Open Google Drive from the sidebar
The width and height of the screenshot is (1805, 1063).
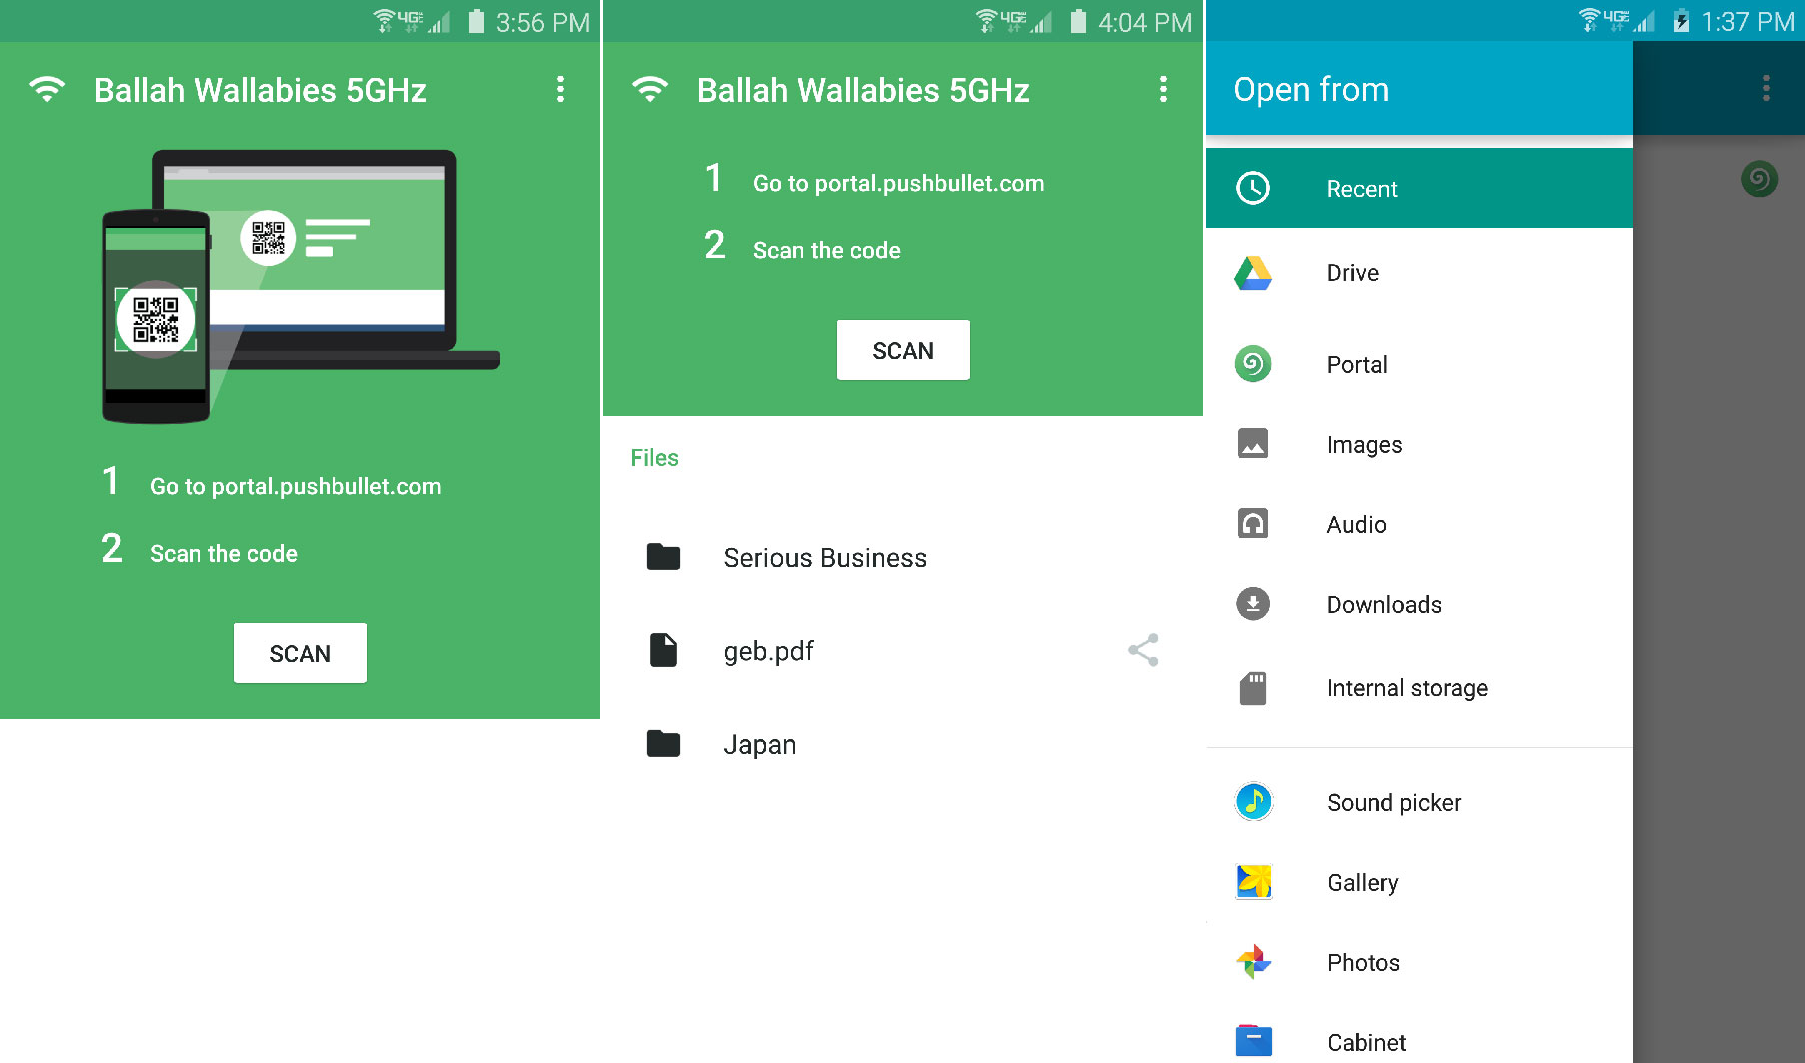point(1352,272)
